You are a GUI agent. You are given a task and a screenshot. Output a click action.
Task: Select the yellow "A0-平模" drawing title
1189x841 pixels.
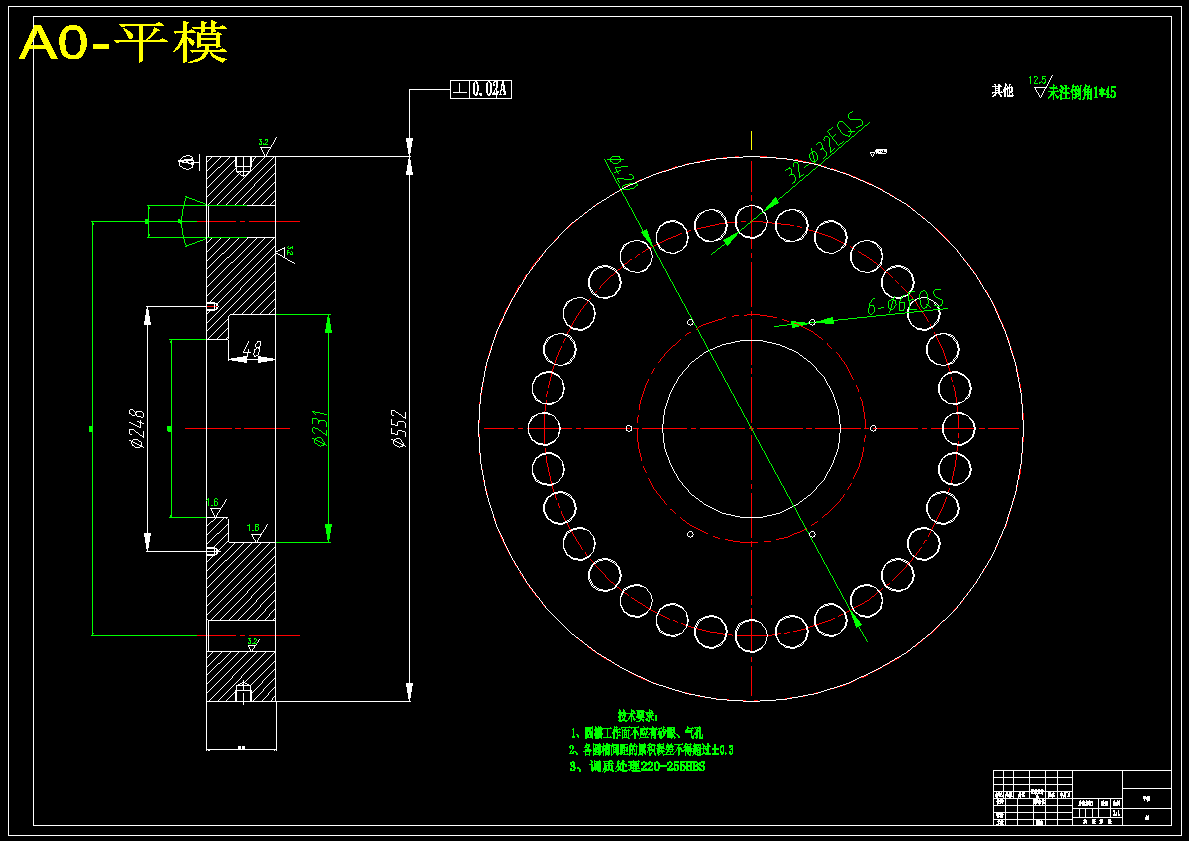(x=124, y=44)
